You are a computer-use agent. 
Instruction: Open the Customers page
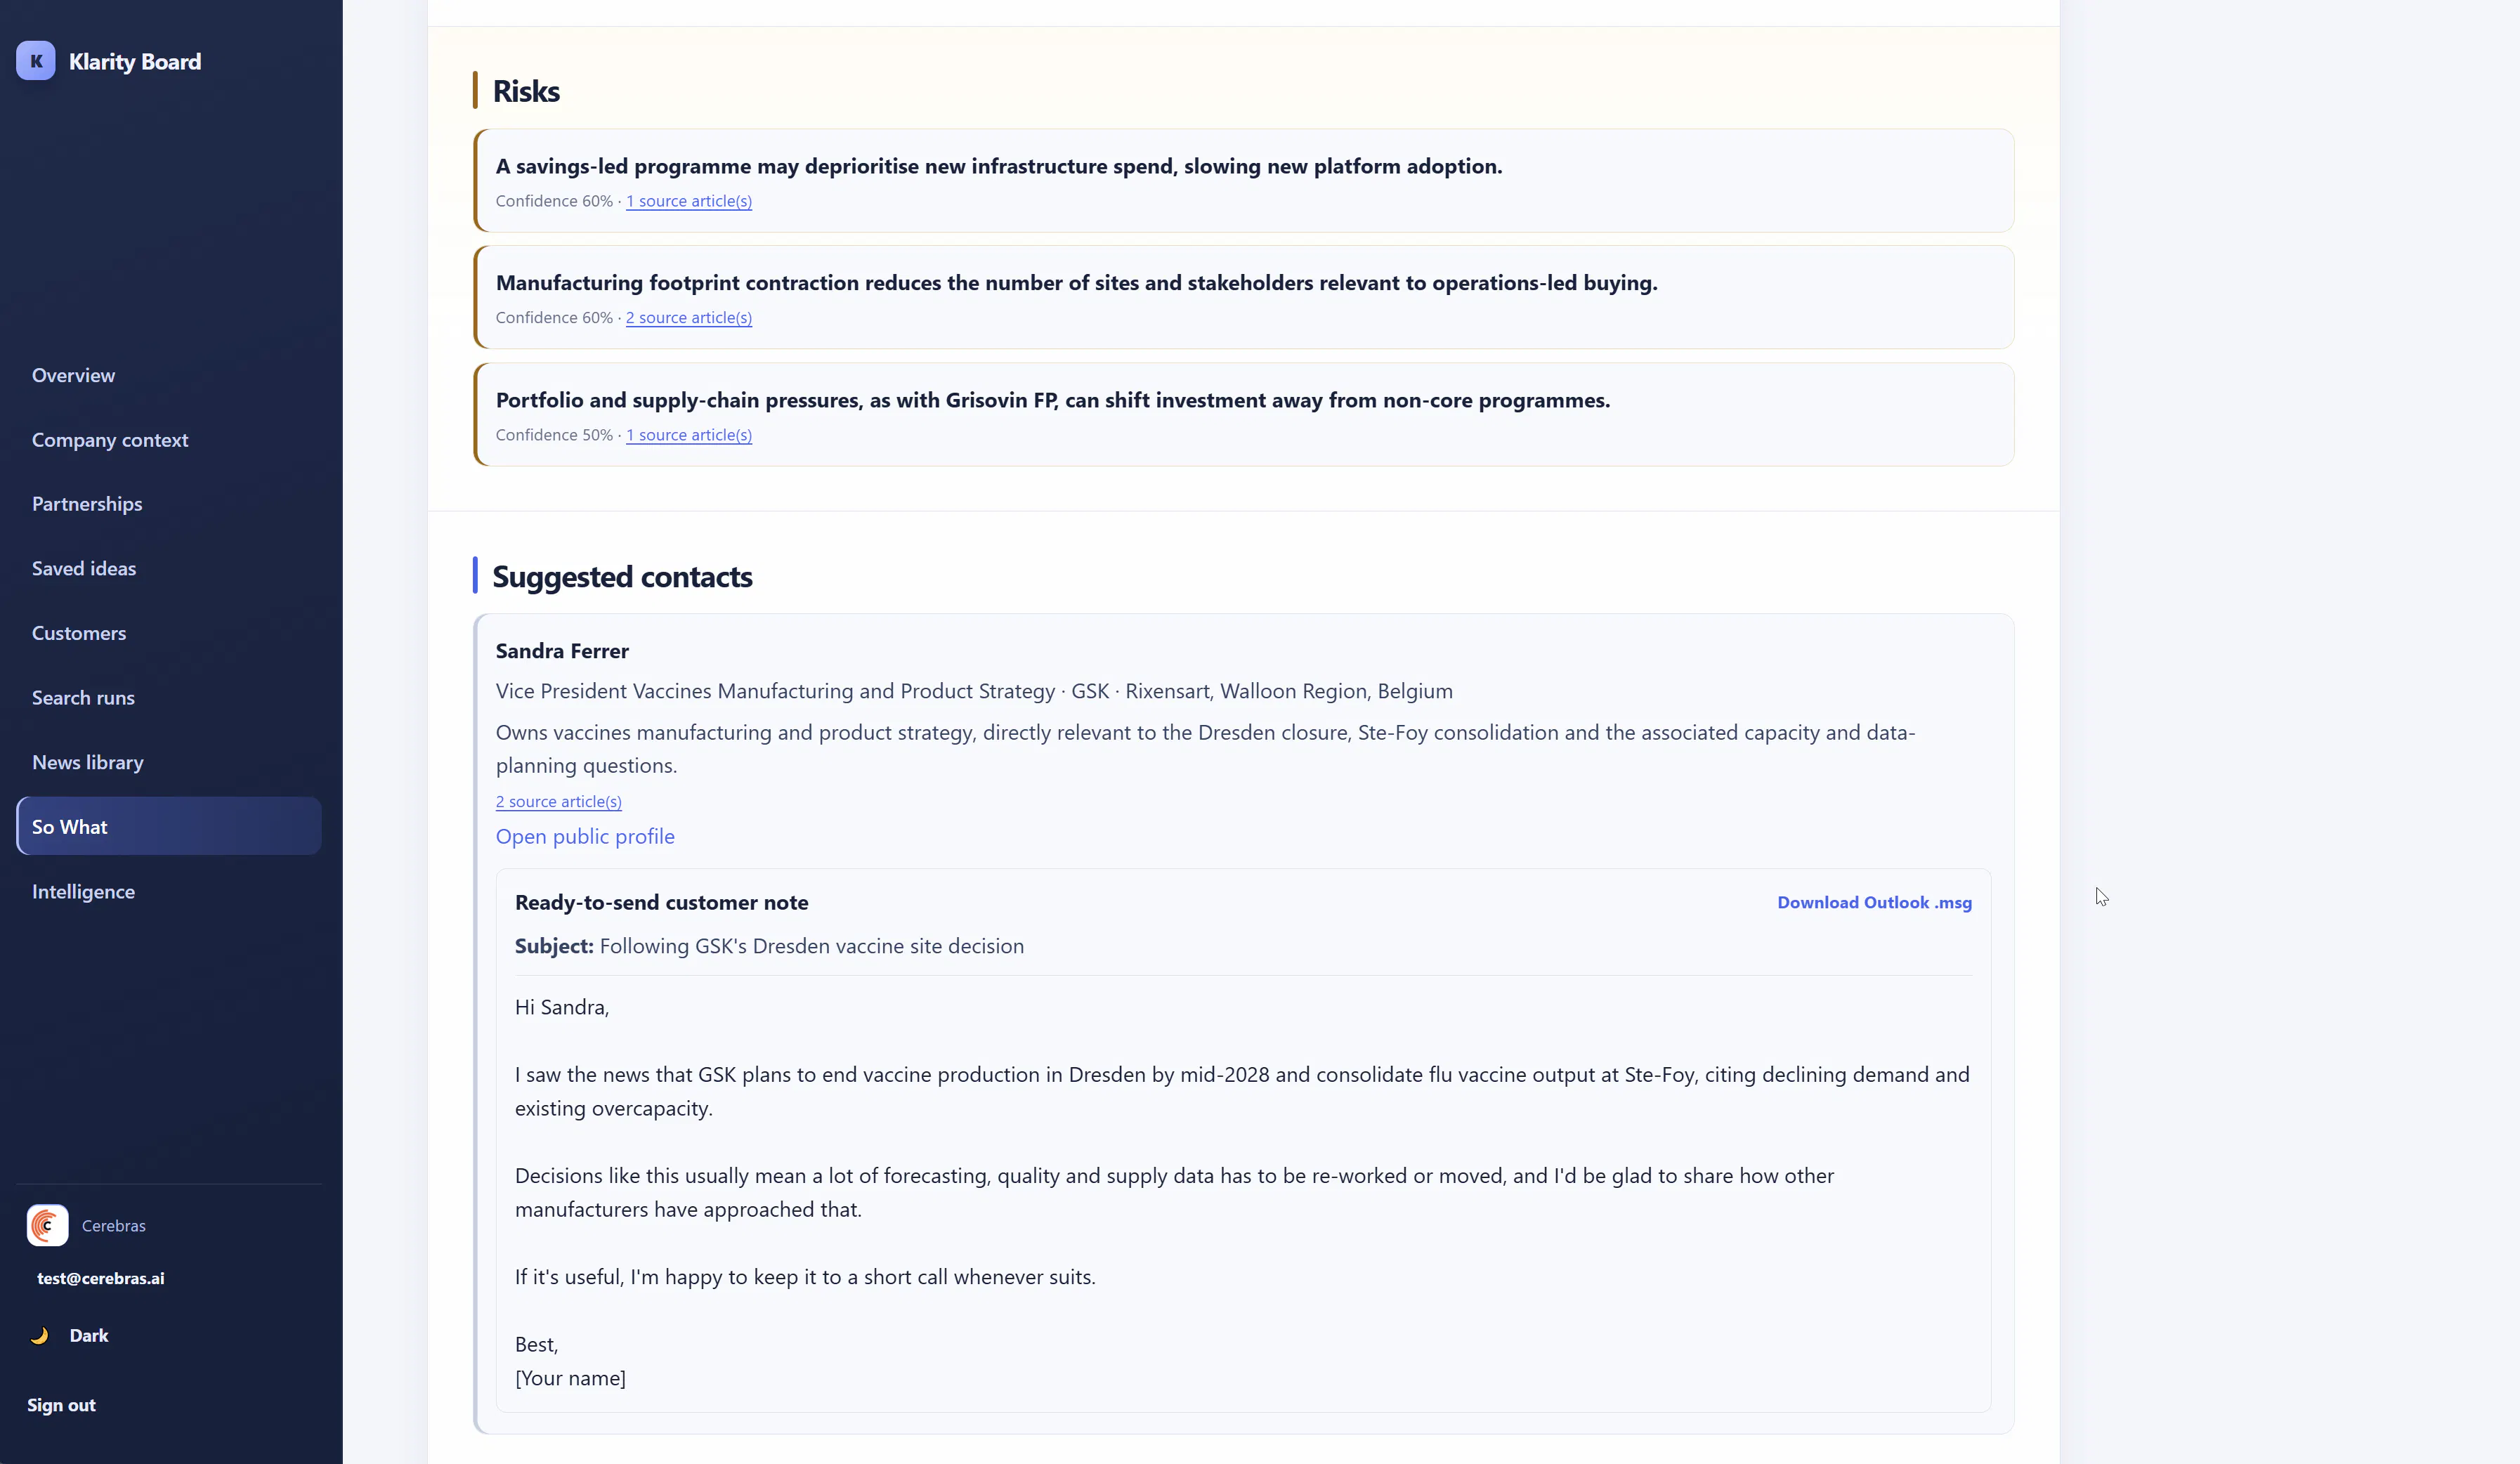(79, 633)
